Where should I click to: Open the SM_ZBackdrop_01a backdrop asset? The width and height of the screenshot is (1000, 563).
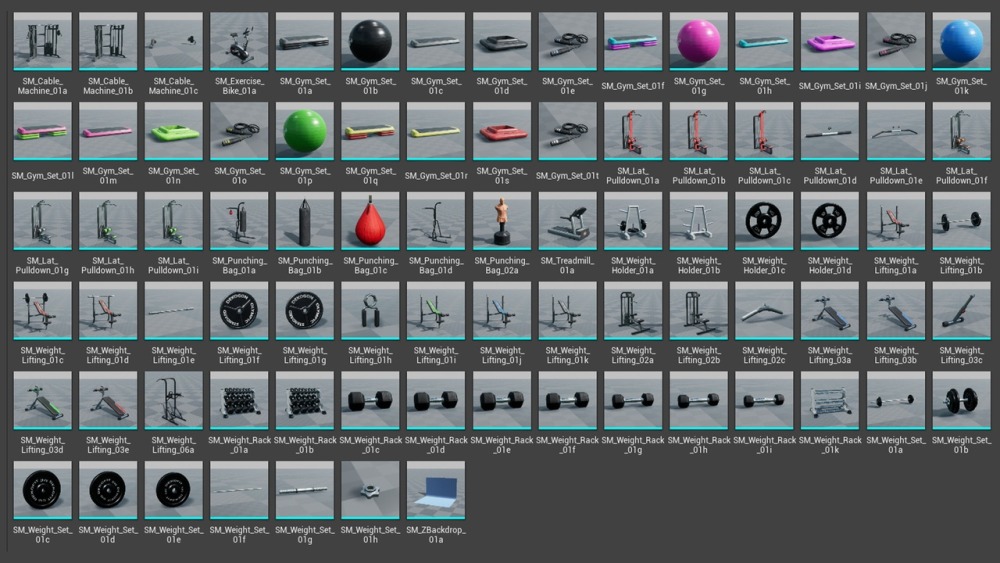[436, 490]
